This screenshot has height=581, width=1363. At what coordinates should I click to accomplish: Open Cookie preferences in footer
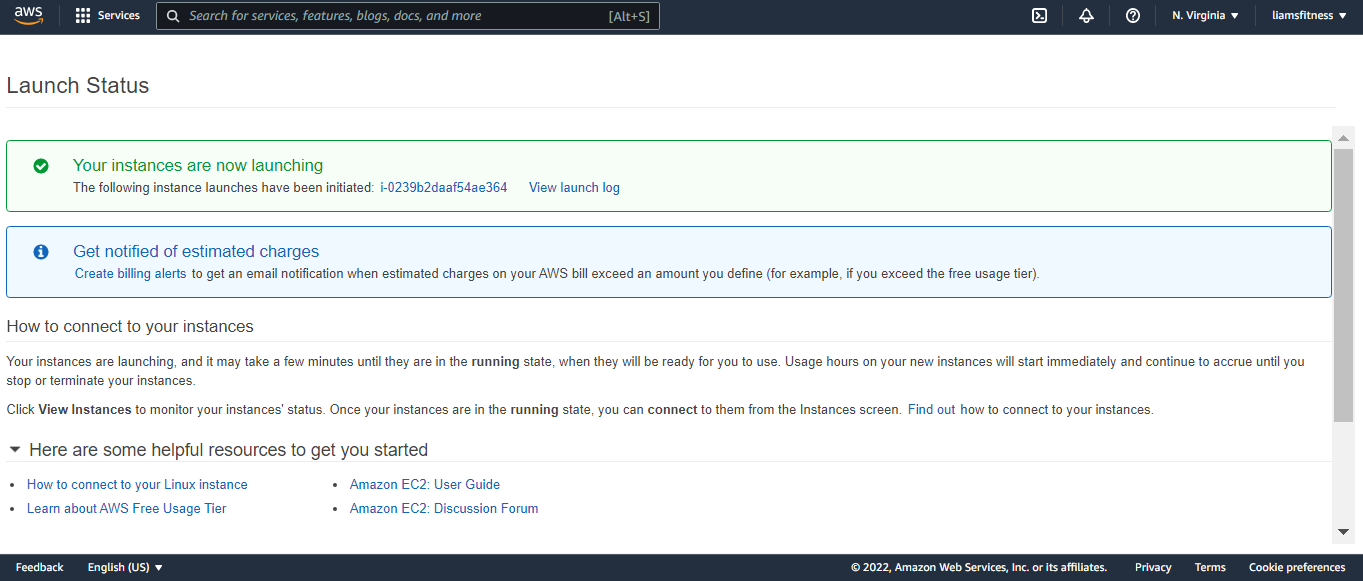pos(1296,567)
